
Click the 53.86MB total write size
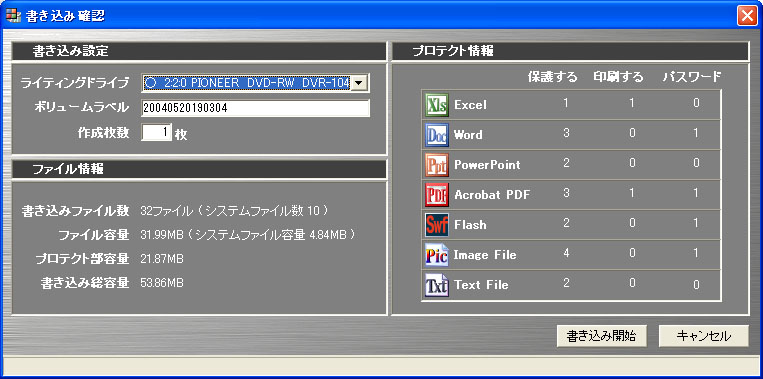(x=162, y=283)
